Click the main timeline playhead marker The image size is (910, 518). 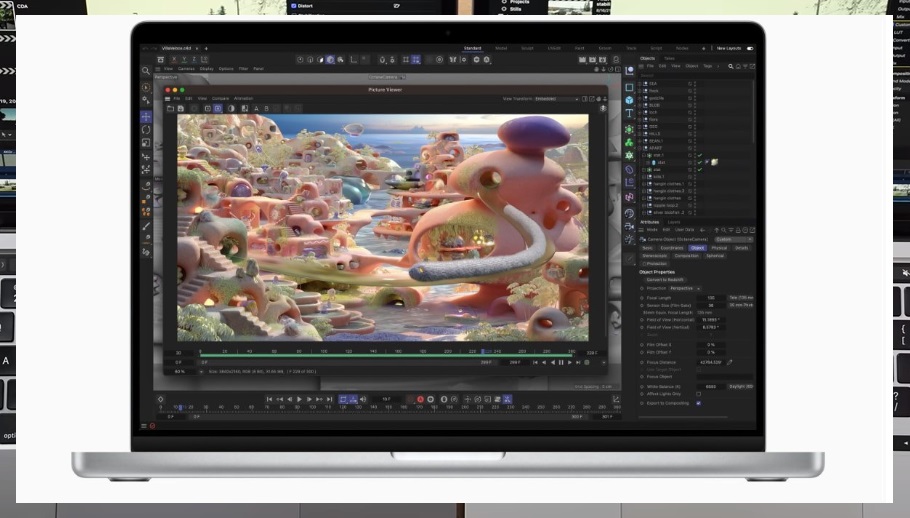click(180, 408)
